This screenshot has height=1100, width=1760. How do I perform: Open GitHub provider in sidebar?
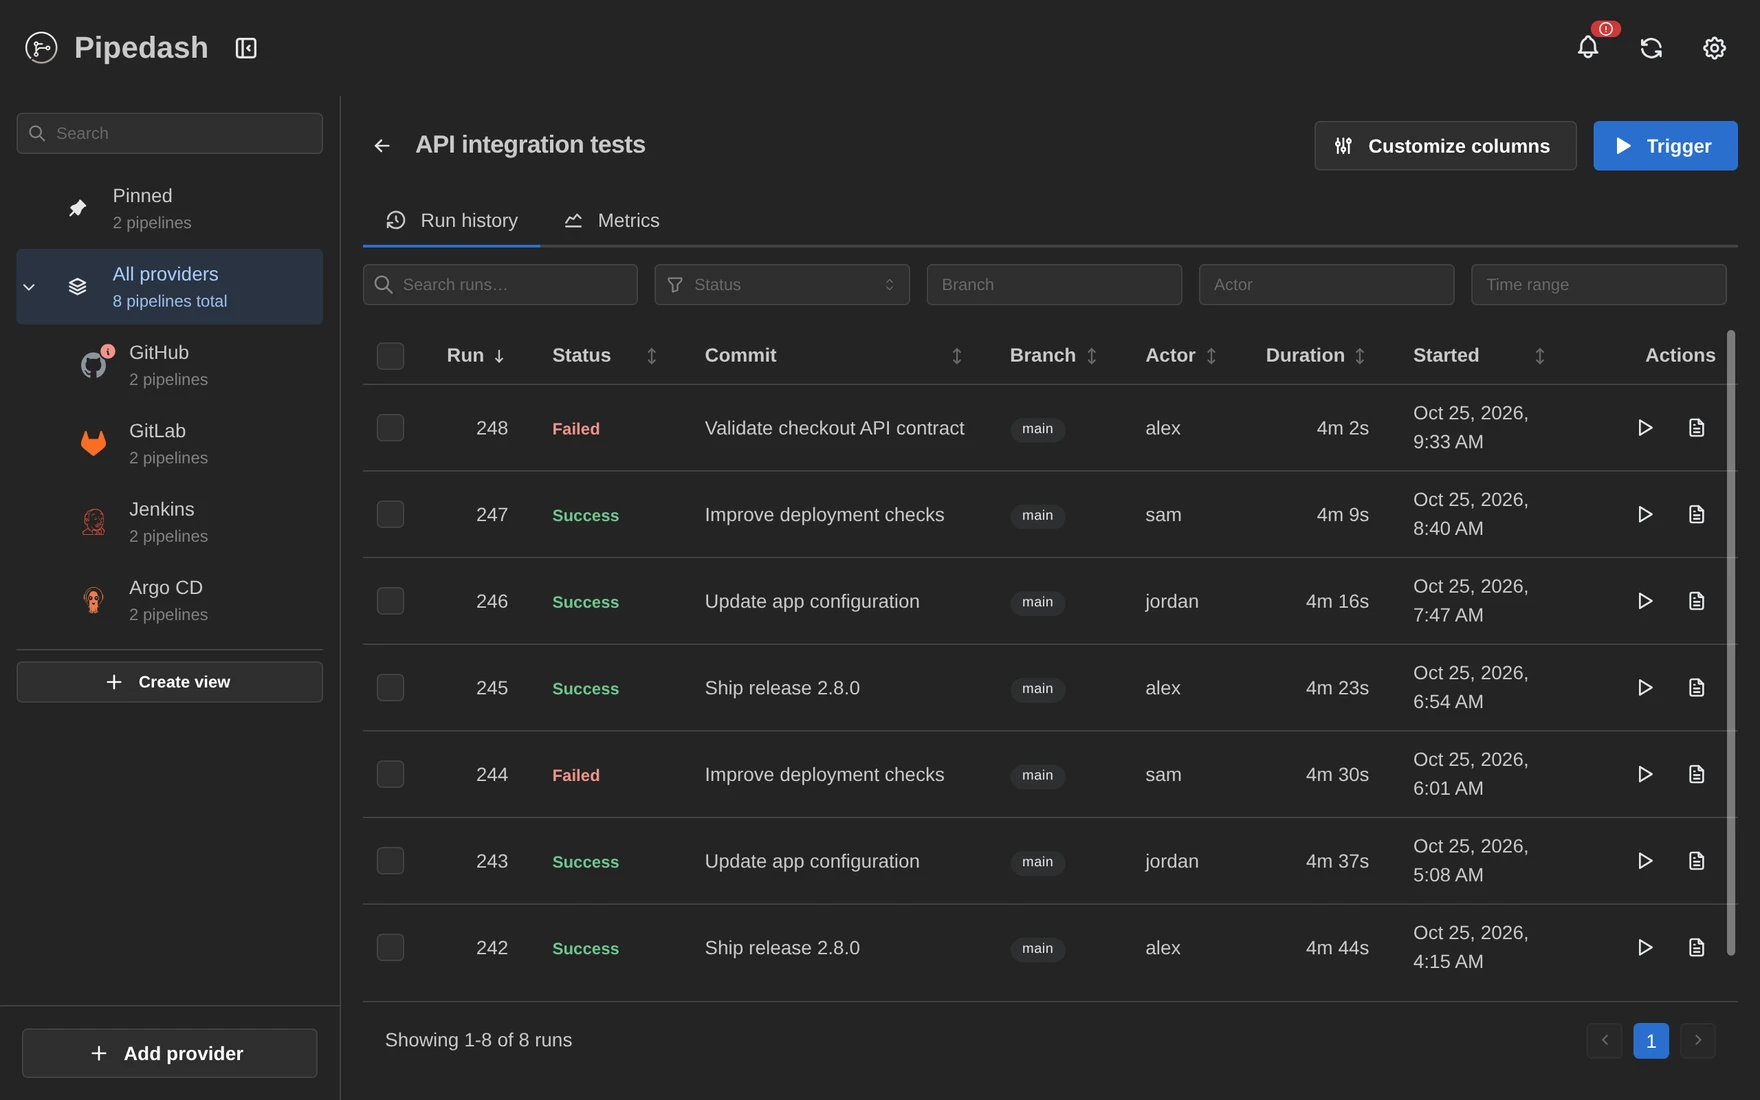170,365
